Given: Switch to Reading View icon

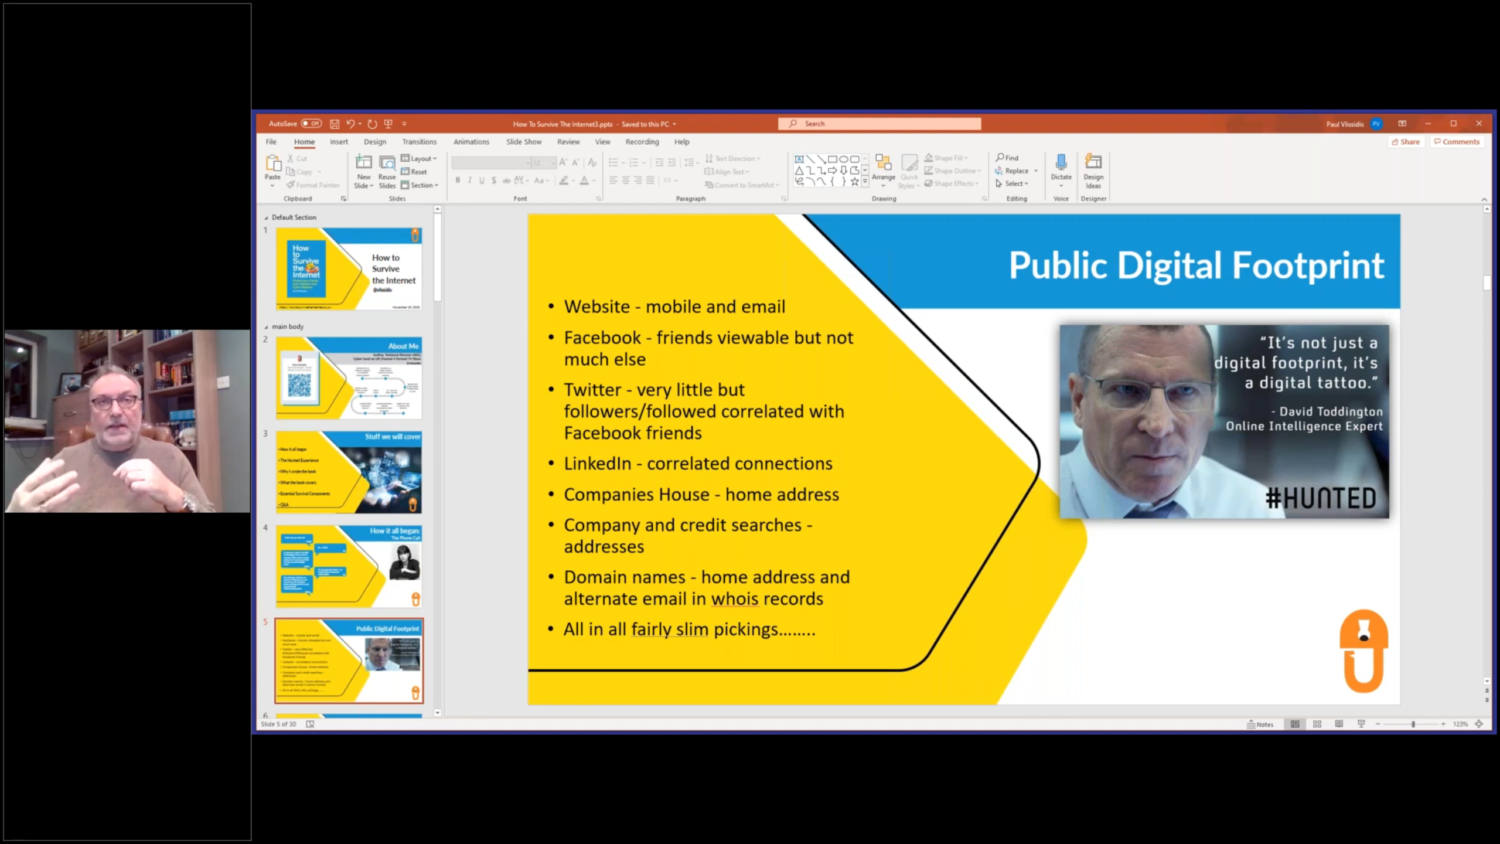Looking at the screenshot, I should pos(1339,724).
